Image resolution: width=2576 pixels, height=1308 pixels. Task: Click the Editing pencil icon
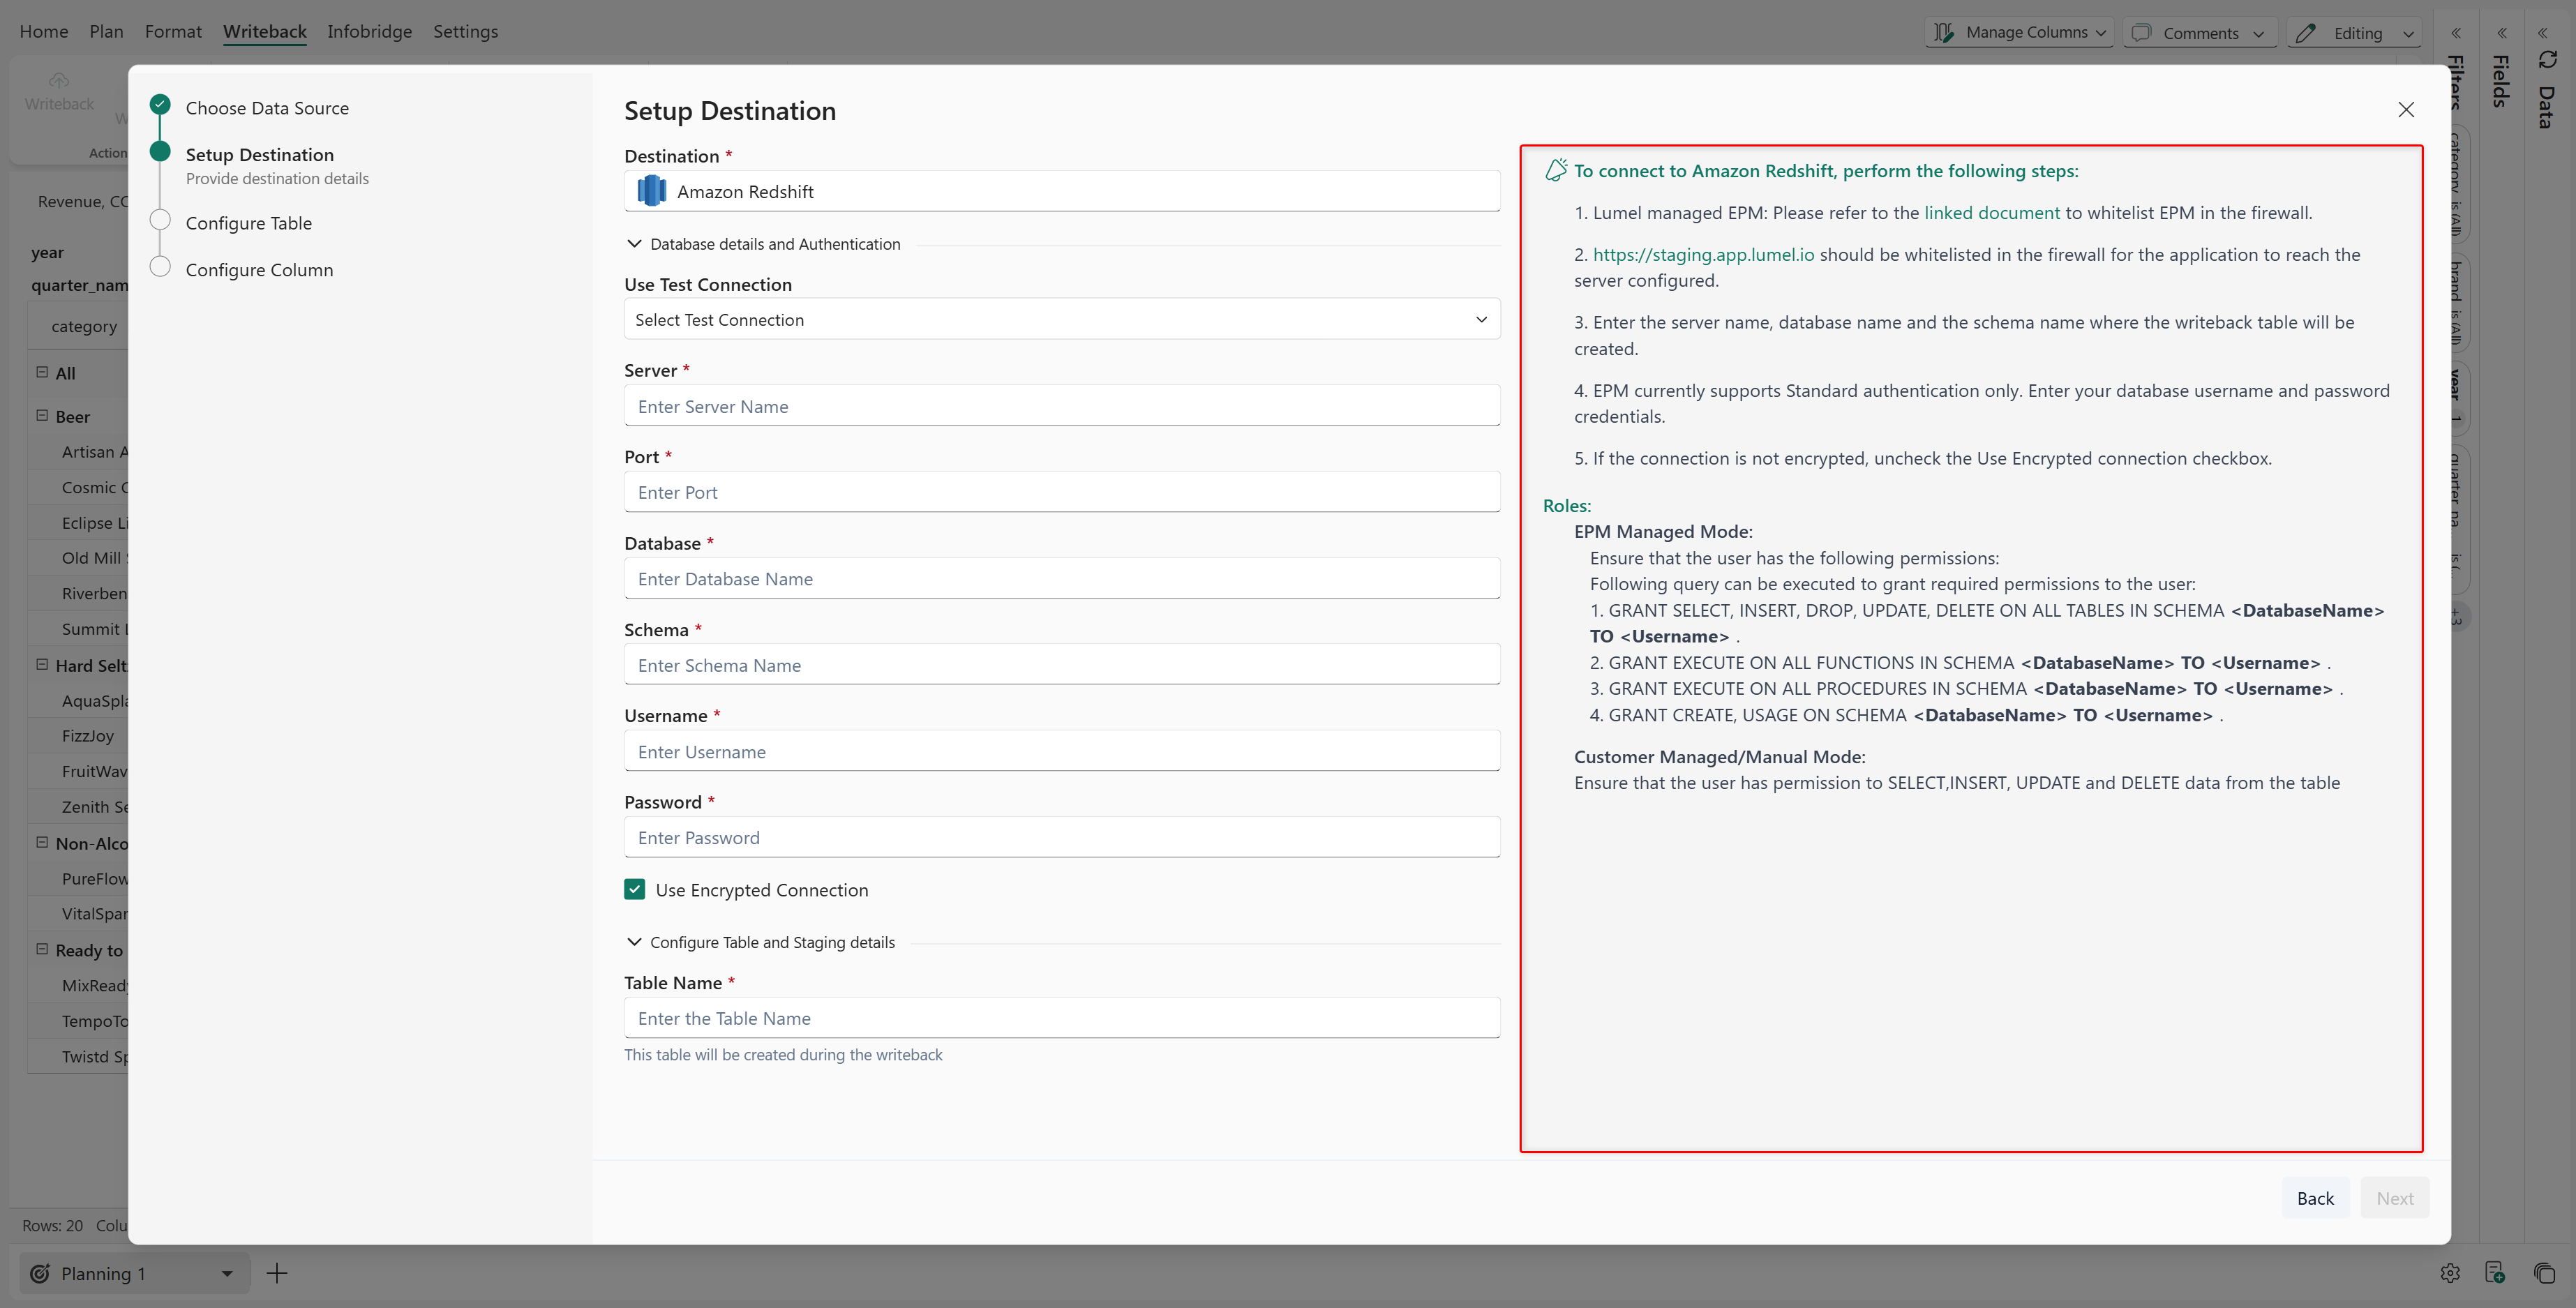[2305, 32]
